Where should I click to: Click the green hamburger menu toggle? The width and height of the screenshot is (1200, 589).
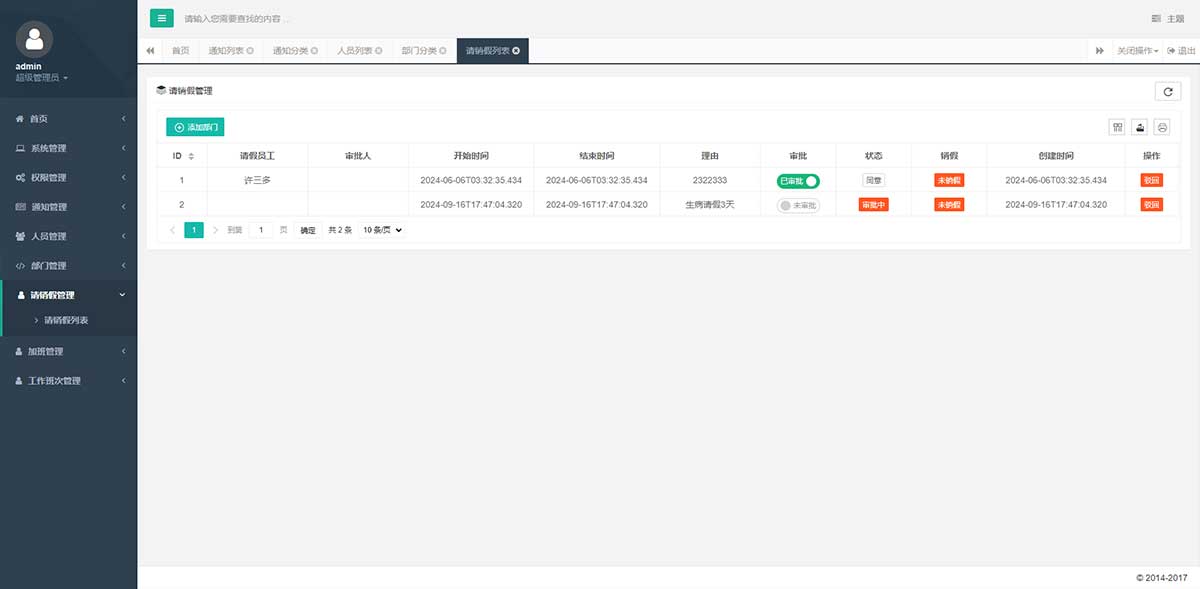(161, 18)
